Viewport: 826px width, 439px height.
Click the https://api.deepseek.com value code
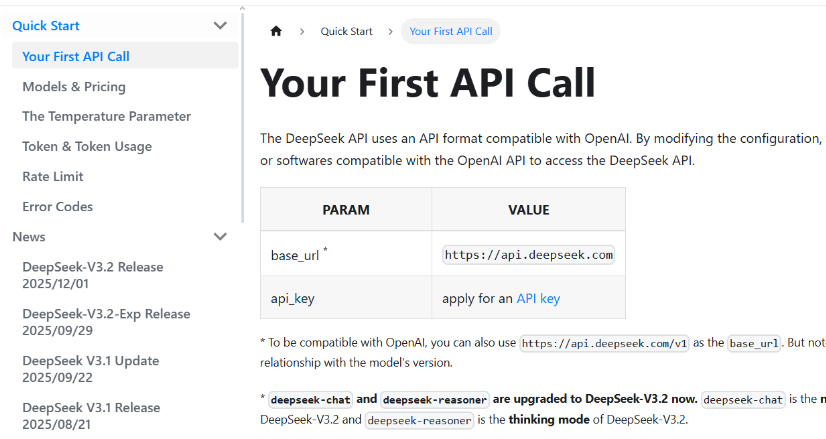(528, 255)
